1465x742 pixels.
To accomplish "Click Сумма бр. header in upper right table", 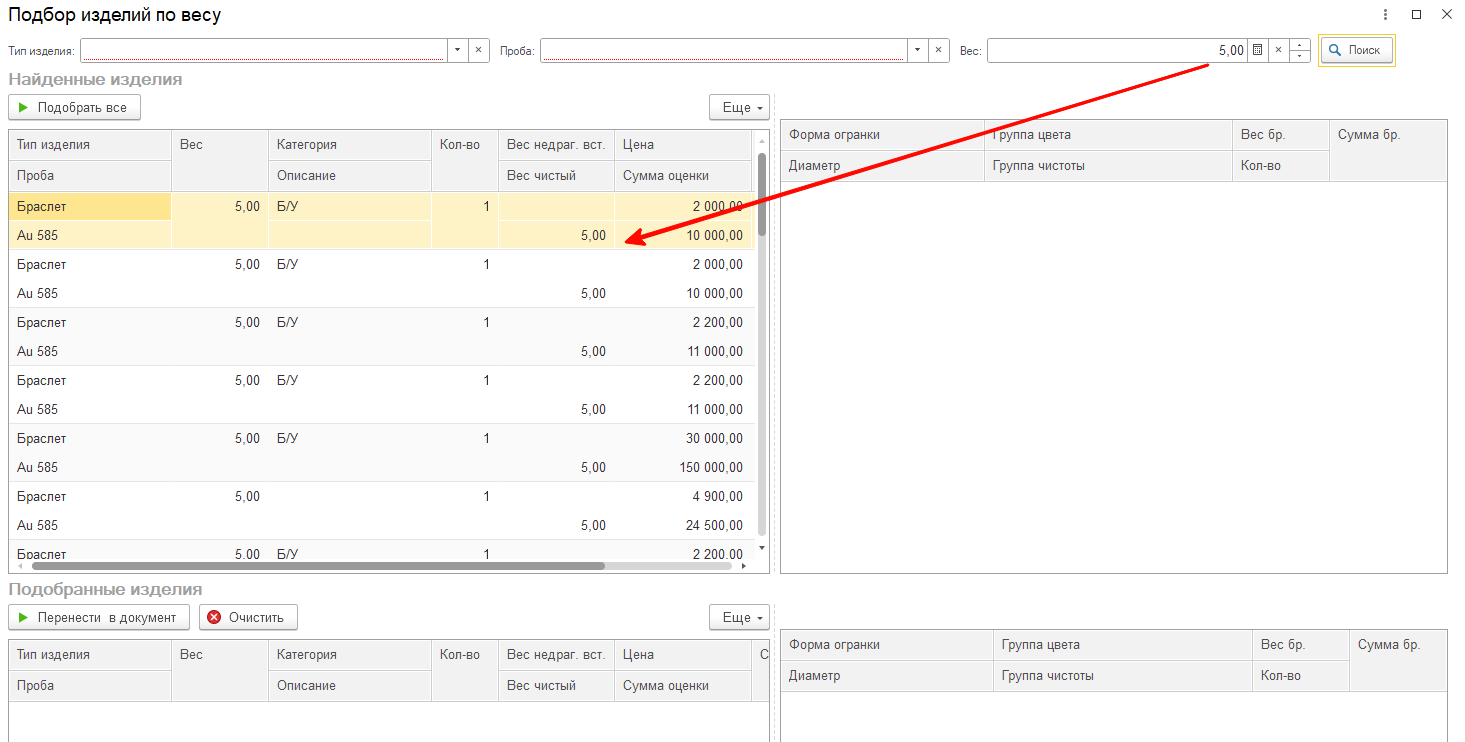I will 1388,150.
